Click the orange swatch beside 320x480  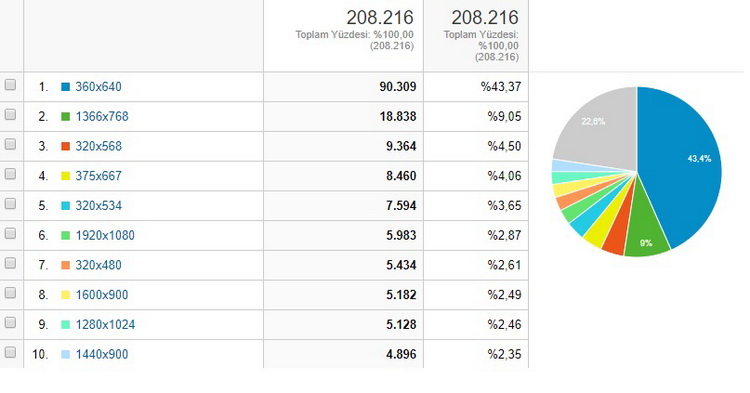tap(66, 265)
